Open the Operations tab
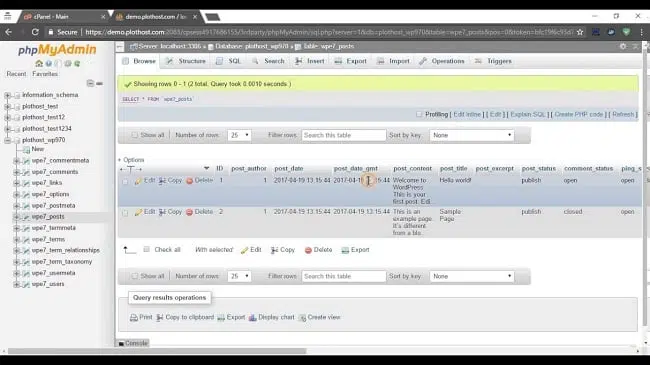This screenshot has height=365, width=650. 442,61
